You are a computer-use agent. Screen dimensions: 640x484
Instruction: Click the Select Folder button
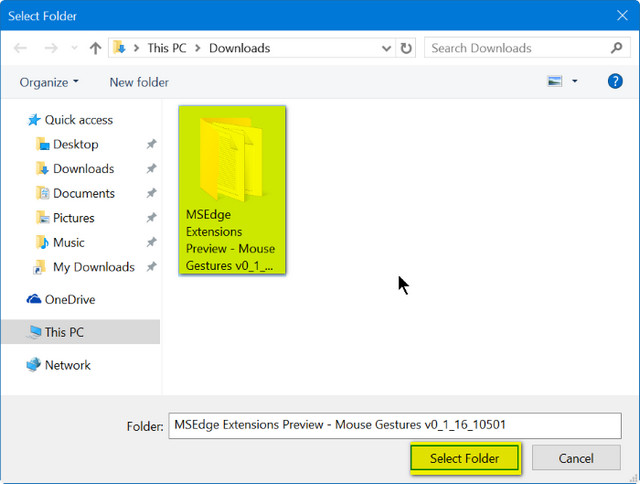464,458
